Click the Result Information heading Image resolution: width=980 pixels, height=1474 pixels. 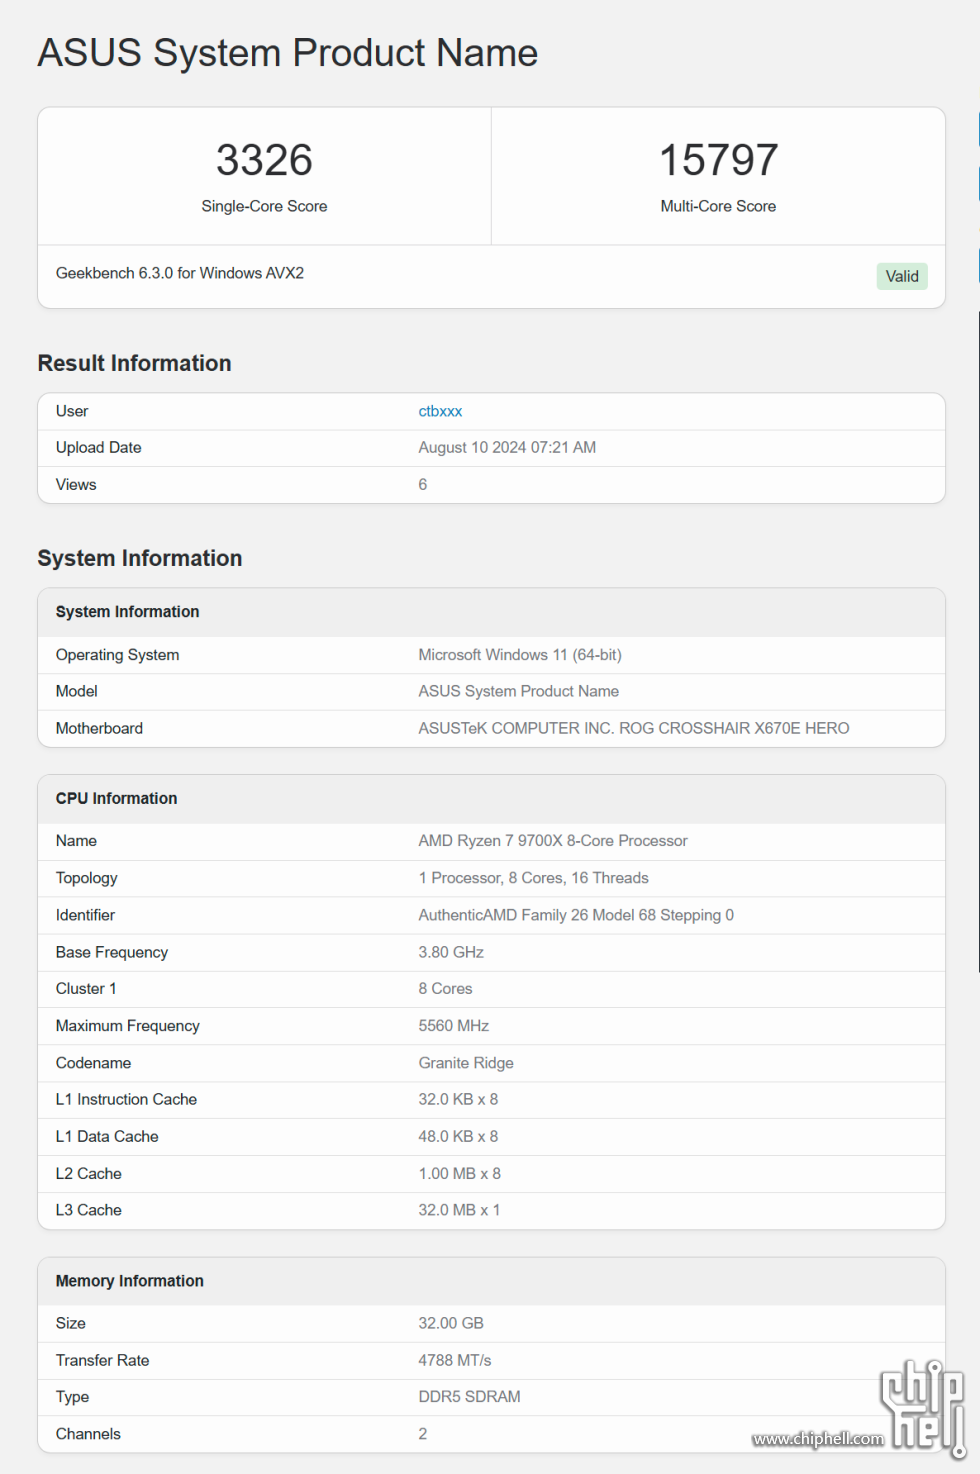(x=134, y=363)
